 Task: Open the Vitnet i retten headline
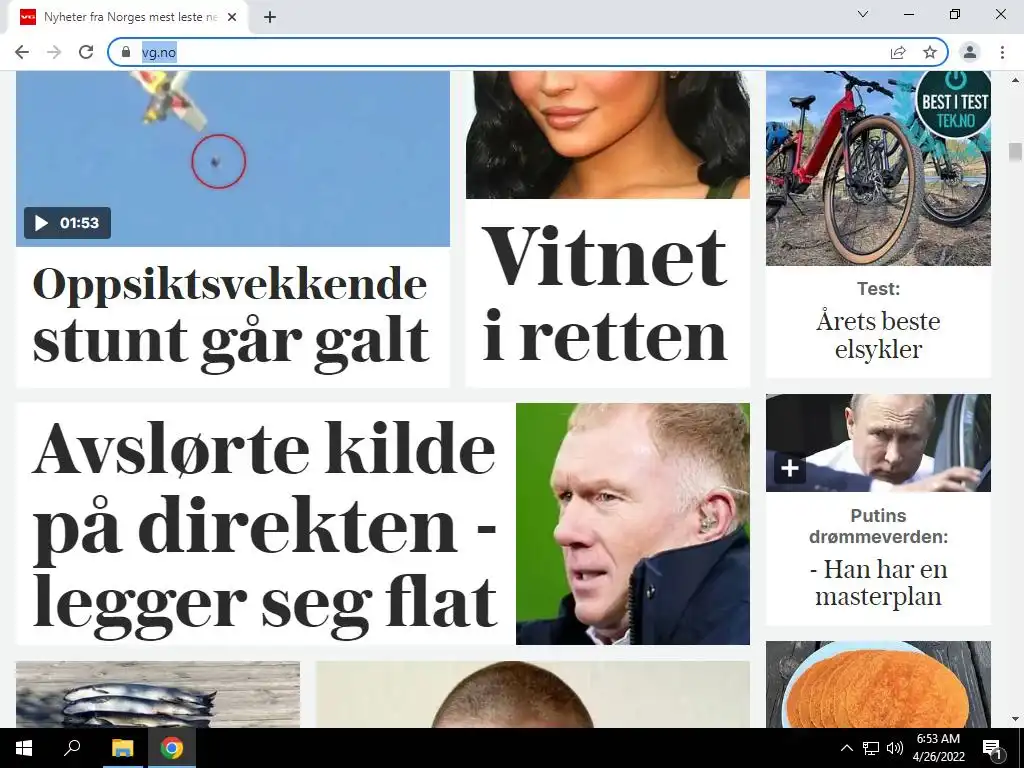pyautogui.click(x=605, y=294)
